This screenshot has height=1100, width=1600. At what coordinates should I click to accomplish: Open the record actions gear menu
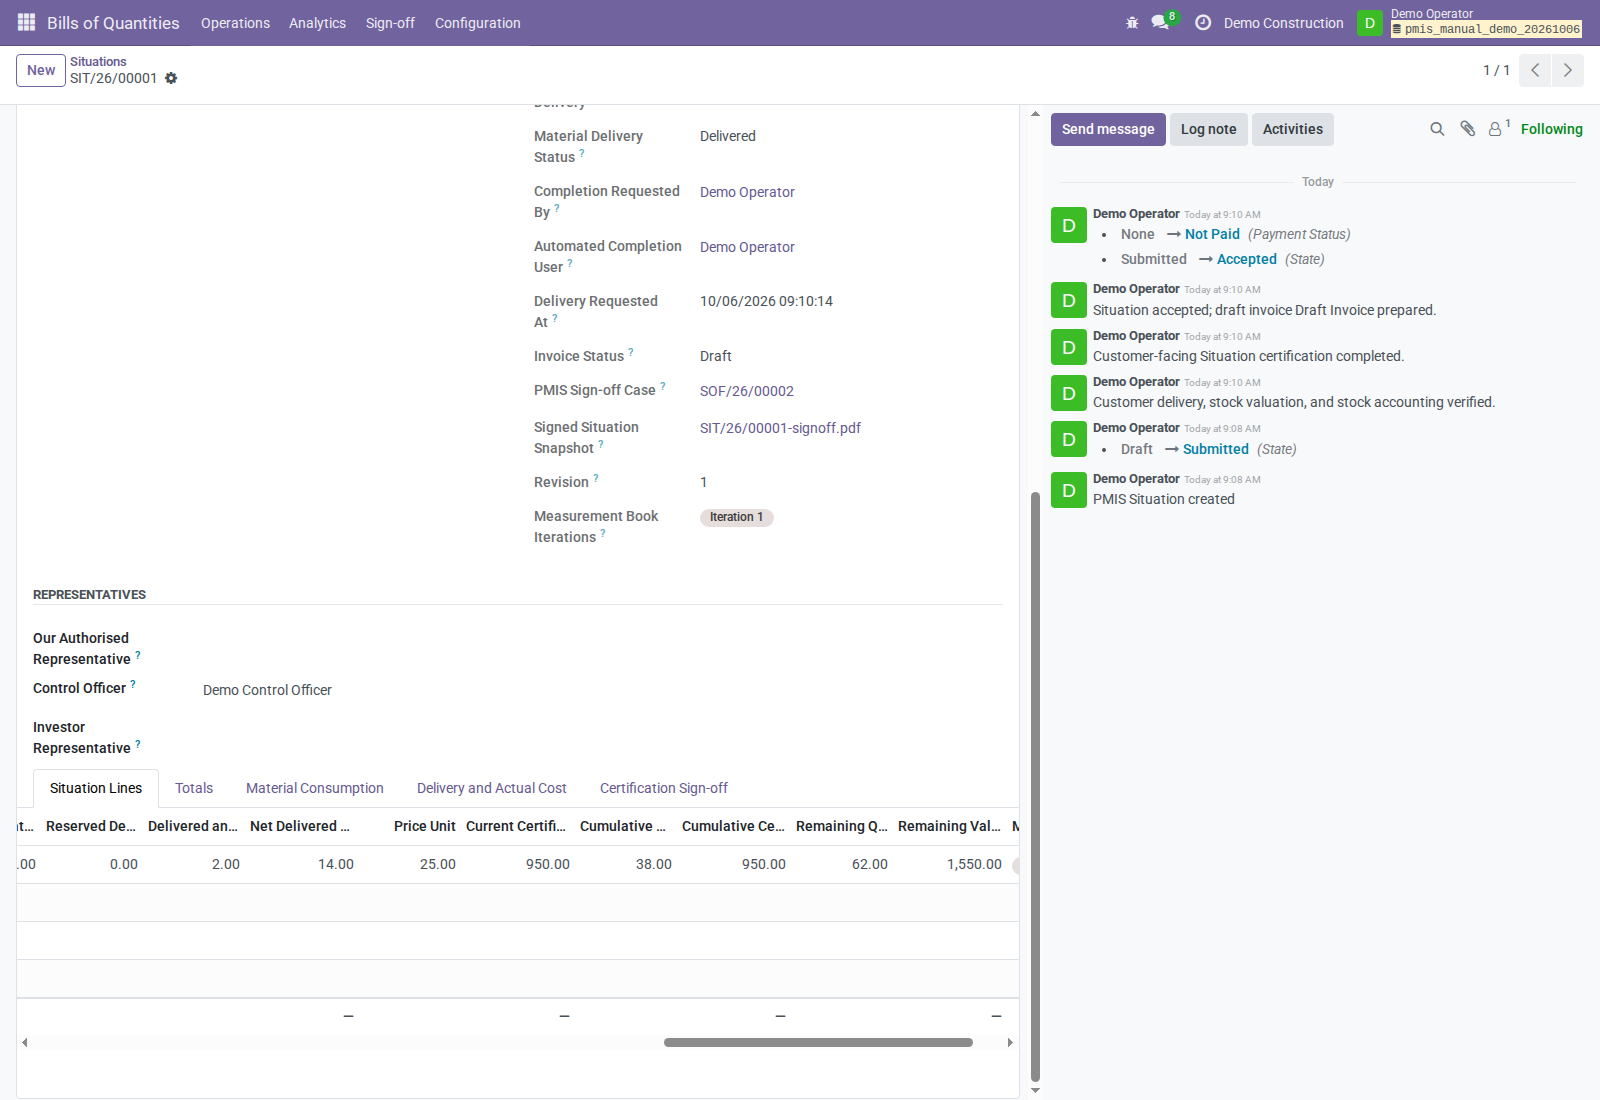coord(171,78)
